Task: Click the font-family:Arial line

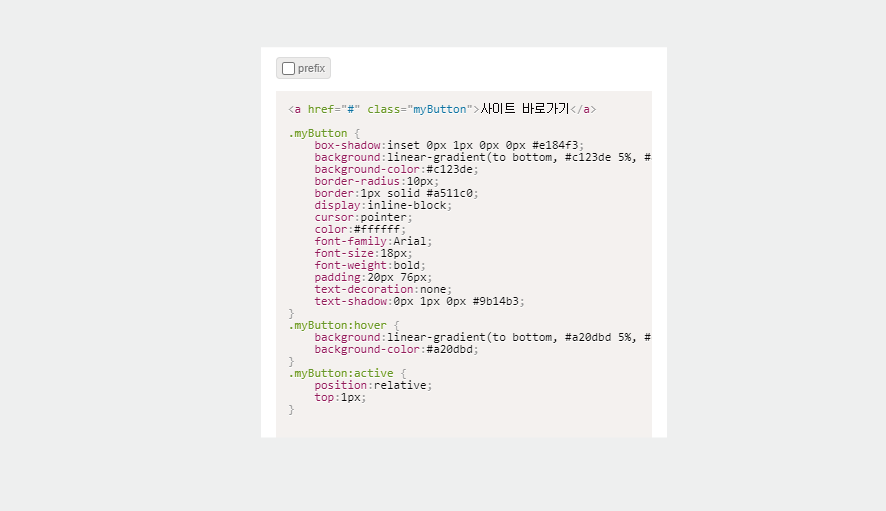Action: pos(373,241)
